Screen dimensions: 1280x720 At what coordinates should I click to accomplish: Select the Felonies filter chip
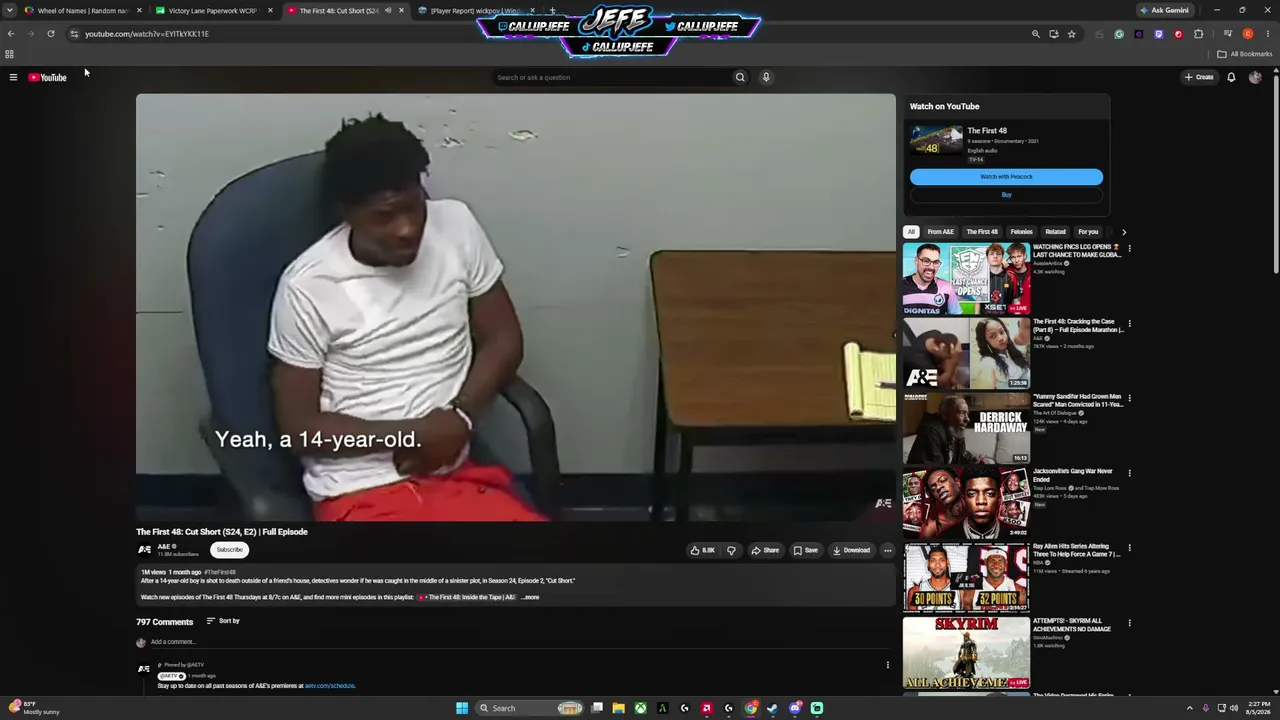coord(1021,232)
